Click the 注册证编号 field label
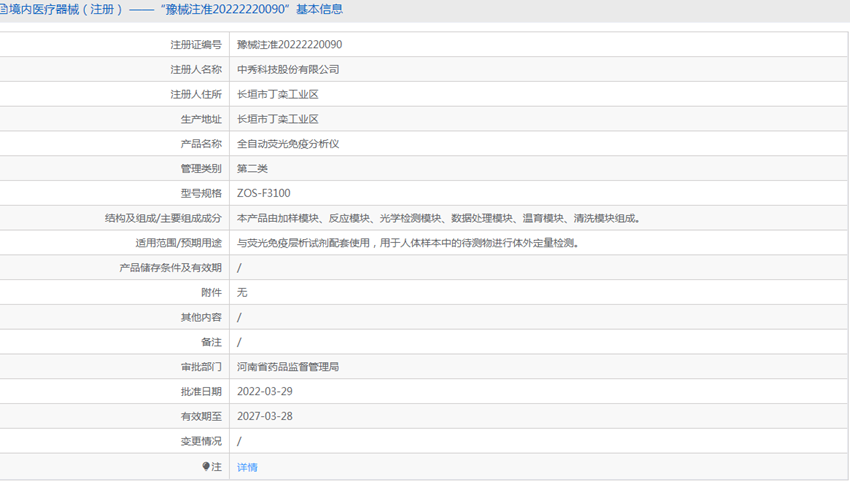This screenshot has height=481, width=850. pos(196,44)
